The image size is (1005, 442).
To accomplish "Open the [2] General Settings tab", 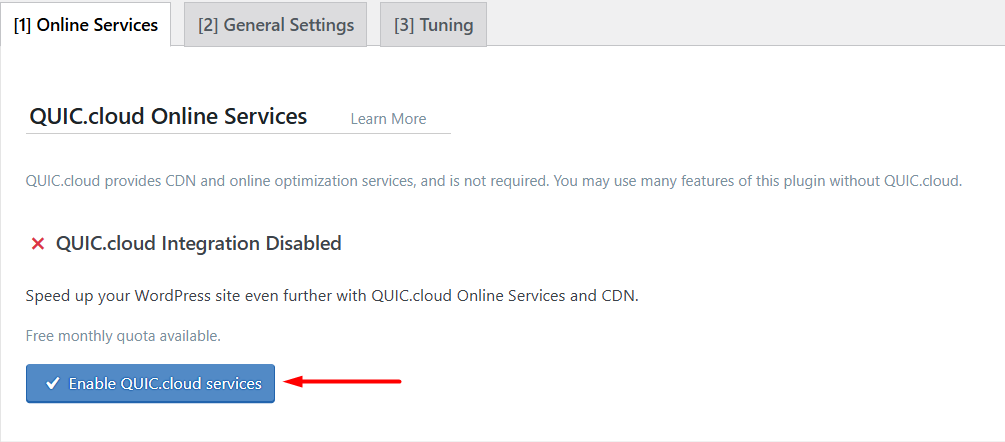I will 276,25.
